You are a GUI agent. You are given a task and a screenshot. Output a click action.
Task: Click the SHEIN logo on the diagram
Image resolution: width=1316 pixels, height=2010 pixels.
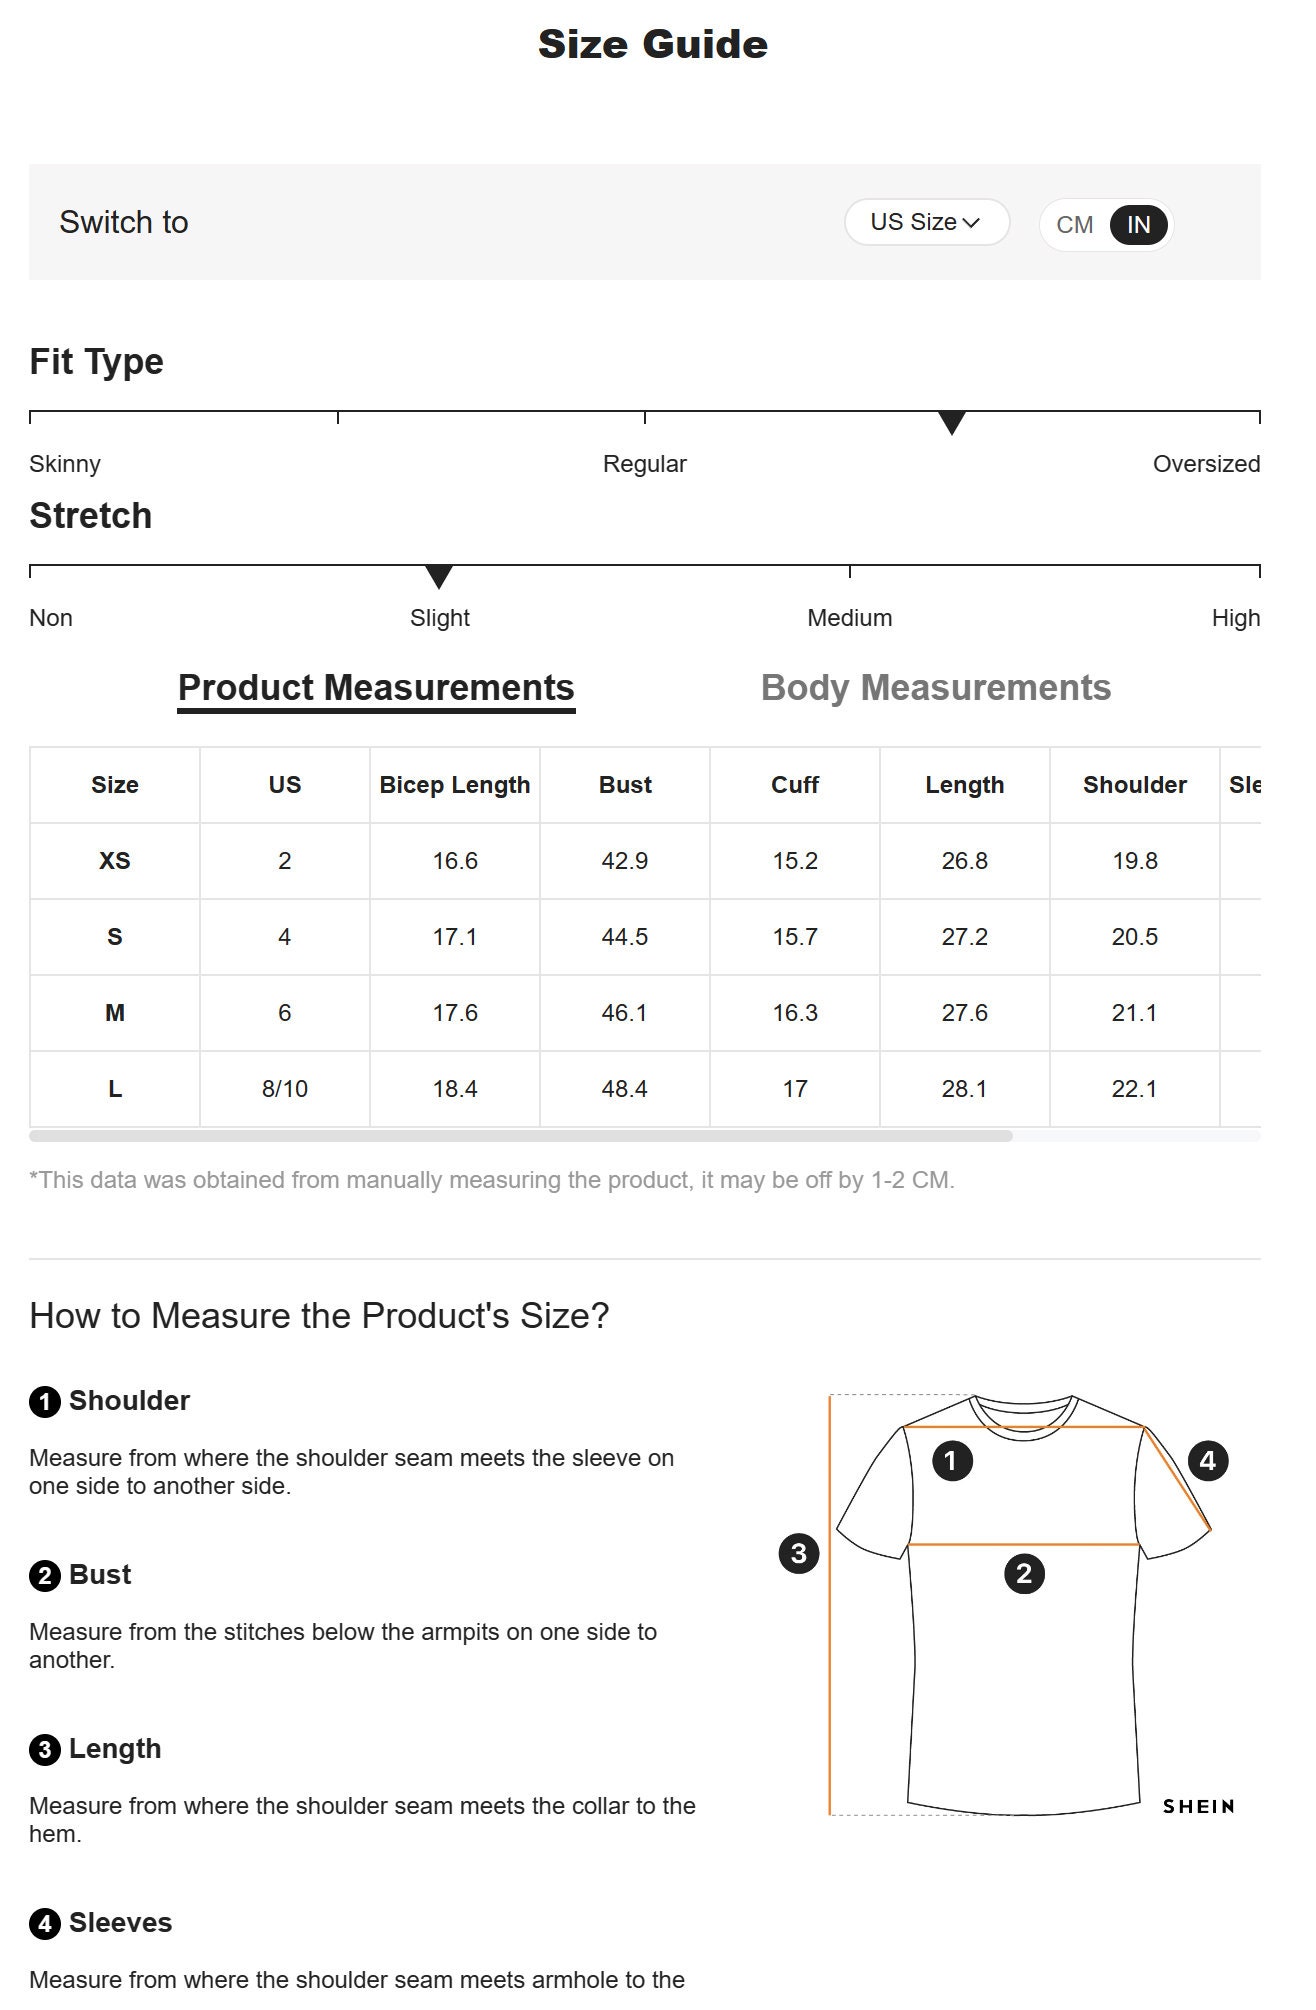click(1199, 1806)
